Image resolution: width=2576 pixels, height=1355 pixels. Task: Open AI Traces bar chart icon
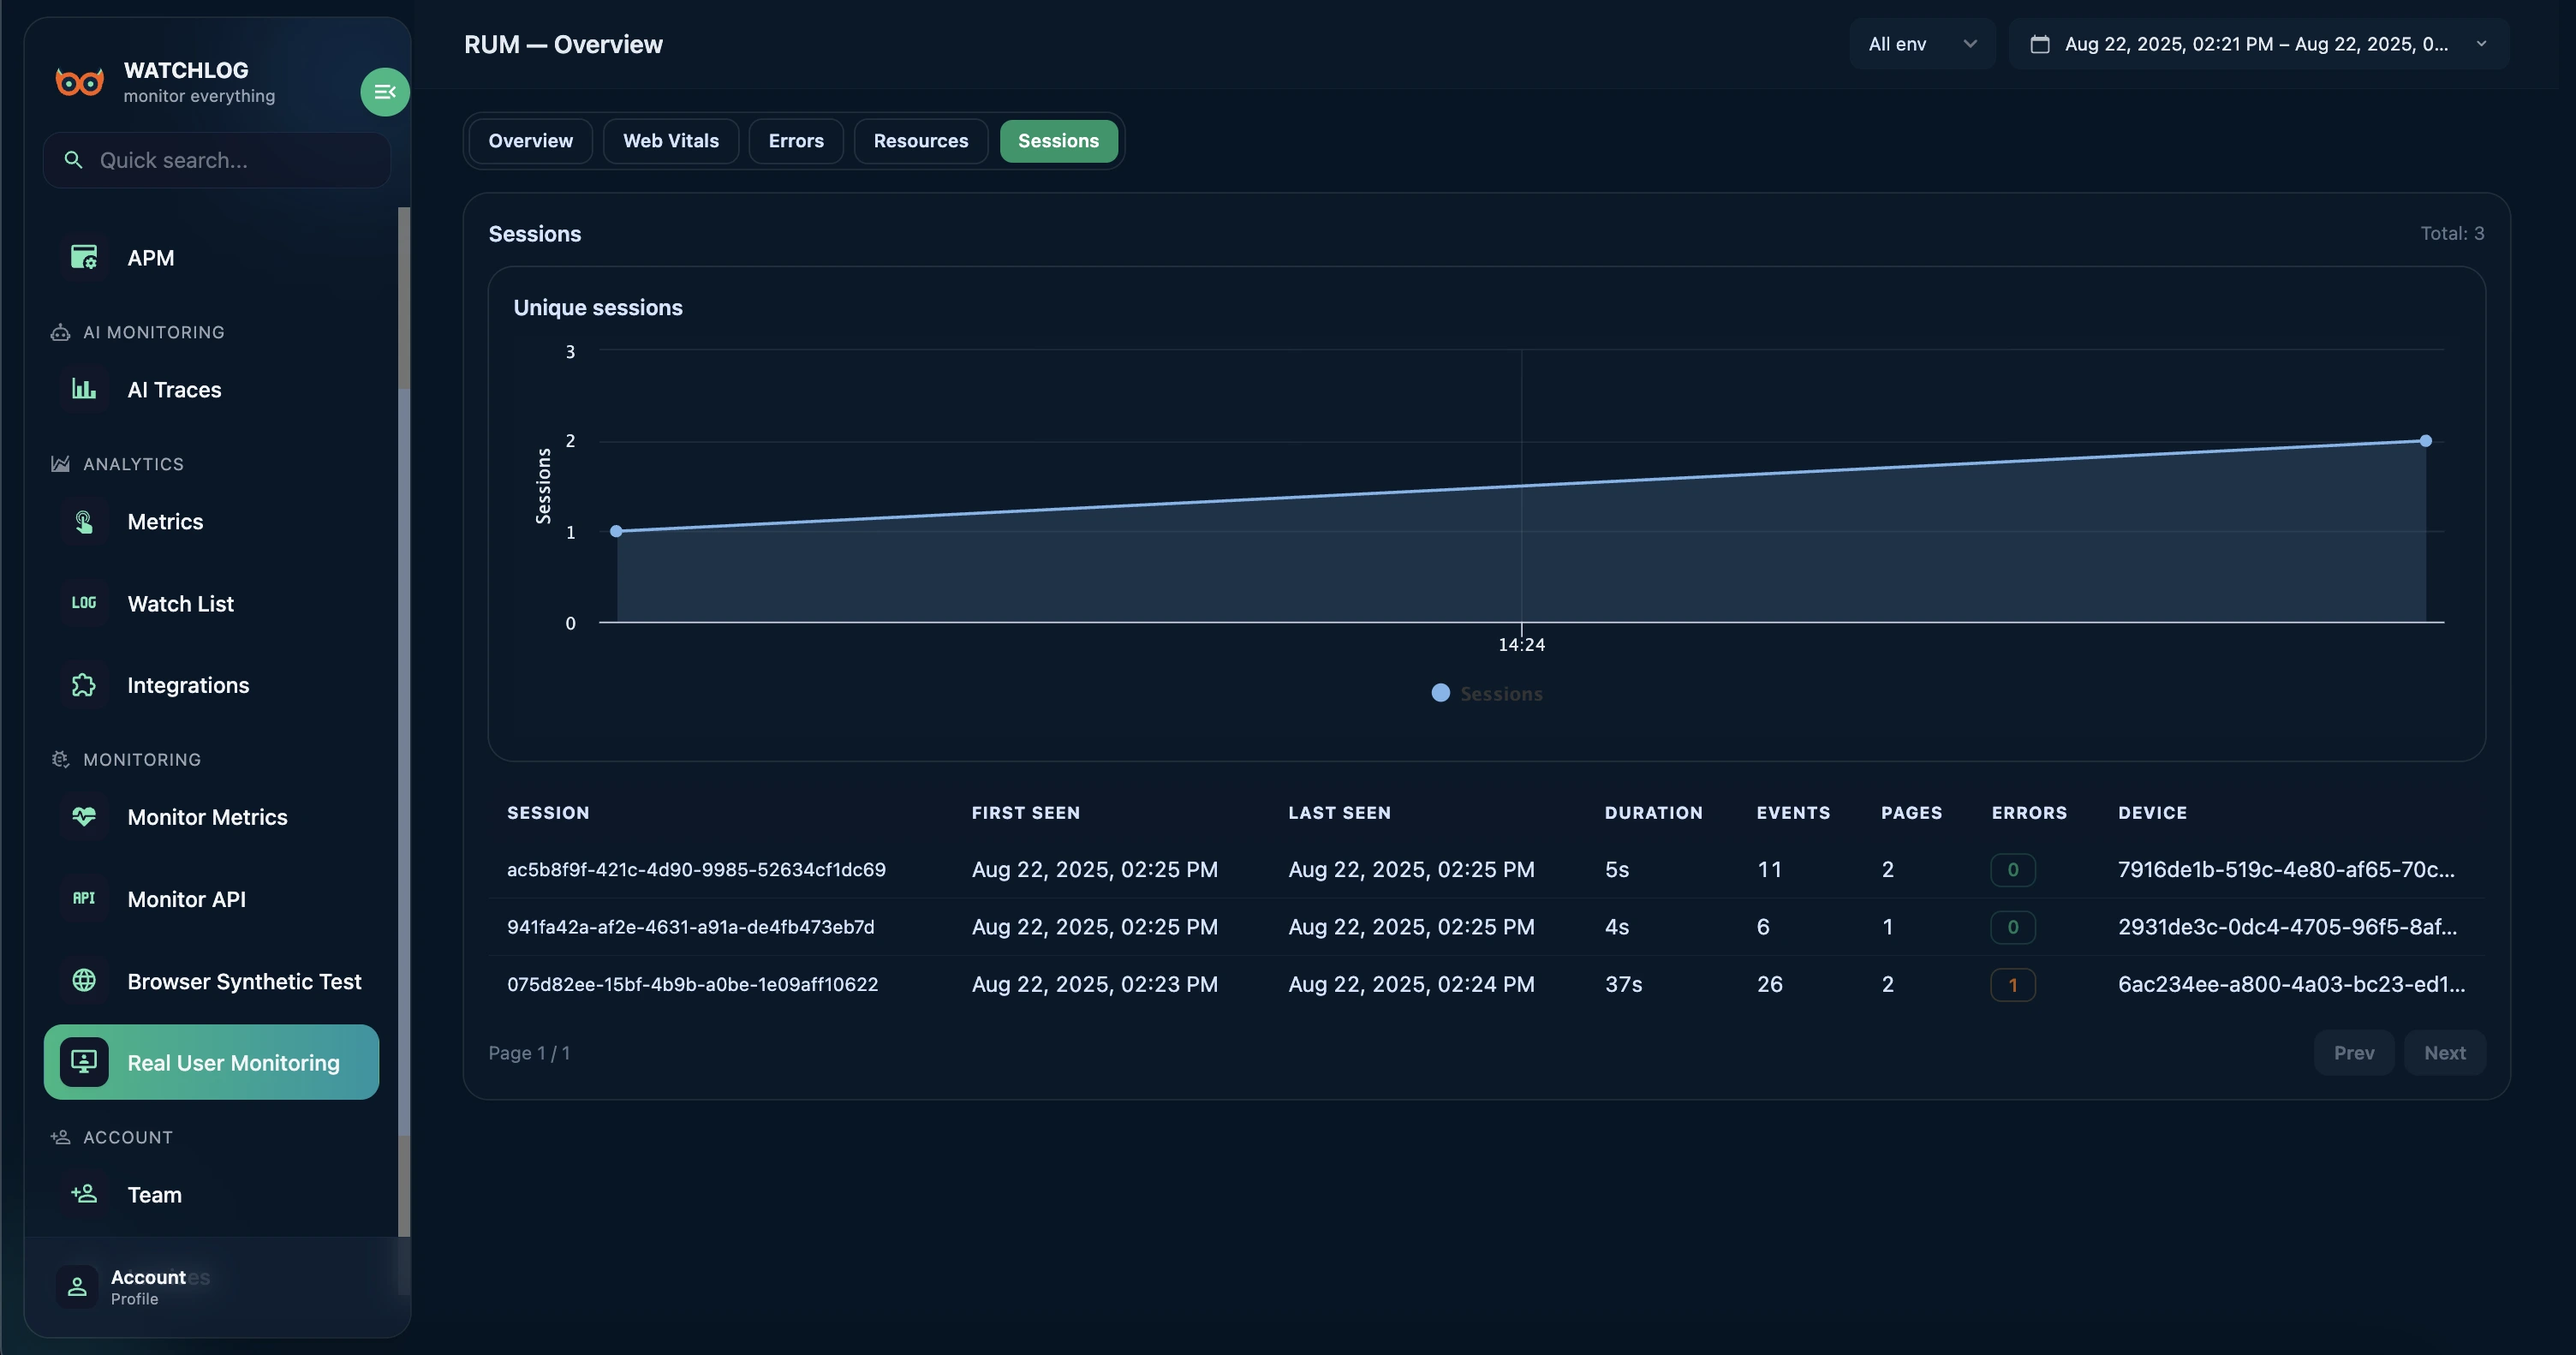84,389
